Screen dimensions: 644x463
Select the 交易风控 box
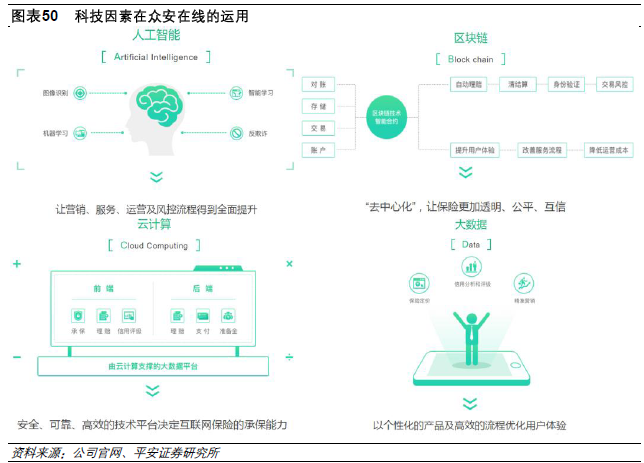coord(615,85)
